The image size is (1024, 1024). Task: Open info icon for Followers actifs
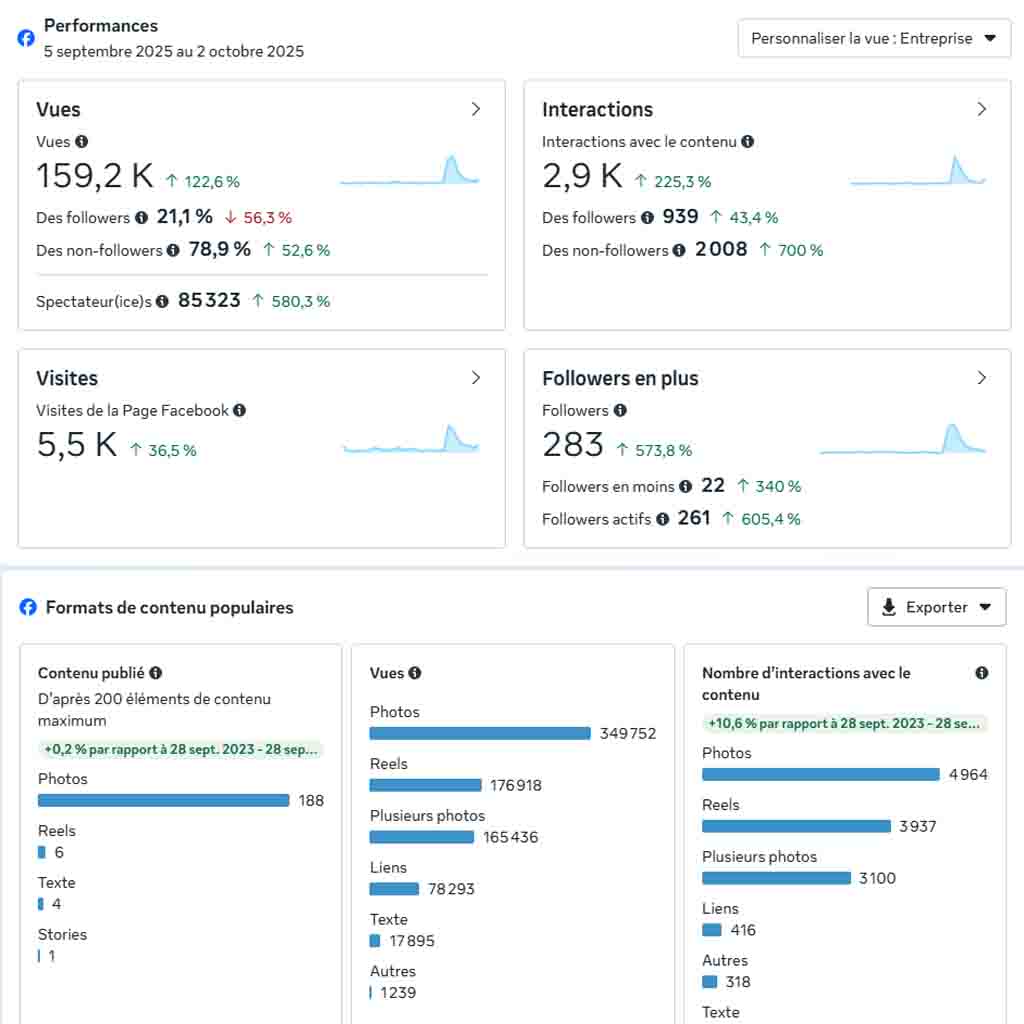663,519
